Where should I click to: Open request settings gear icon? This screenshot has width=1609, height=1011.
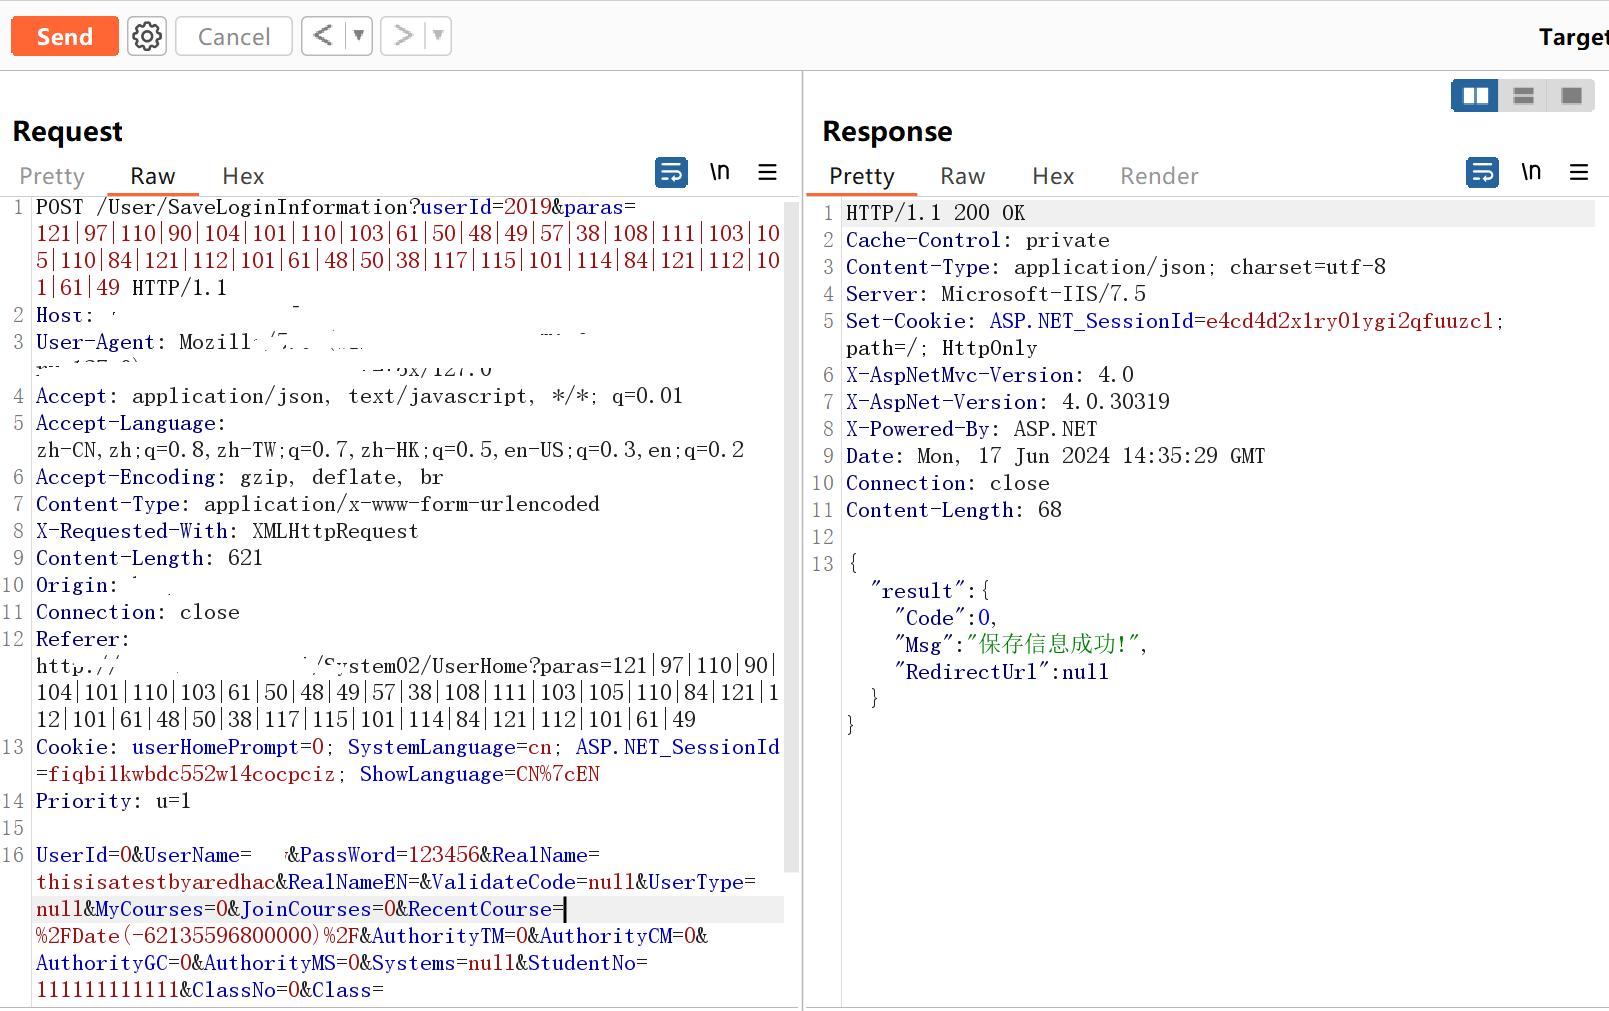click(x=147, y=36)
